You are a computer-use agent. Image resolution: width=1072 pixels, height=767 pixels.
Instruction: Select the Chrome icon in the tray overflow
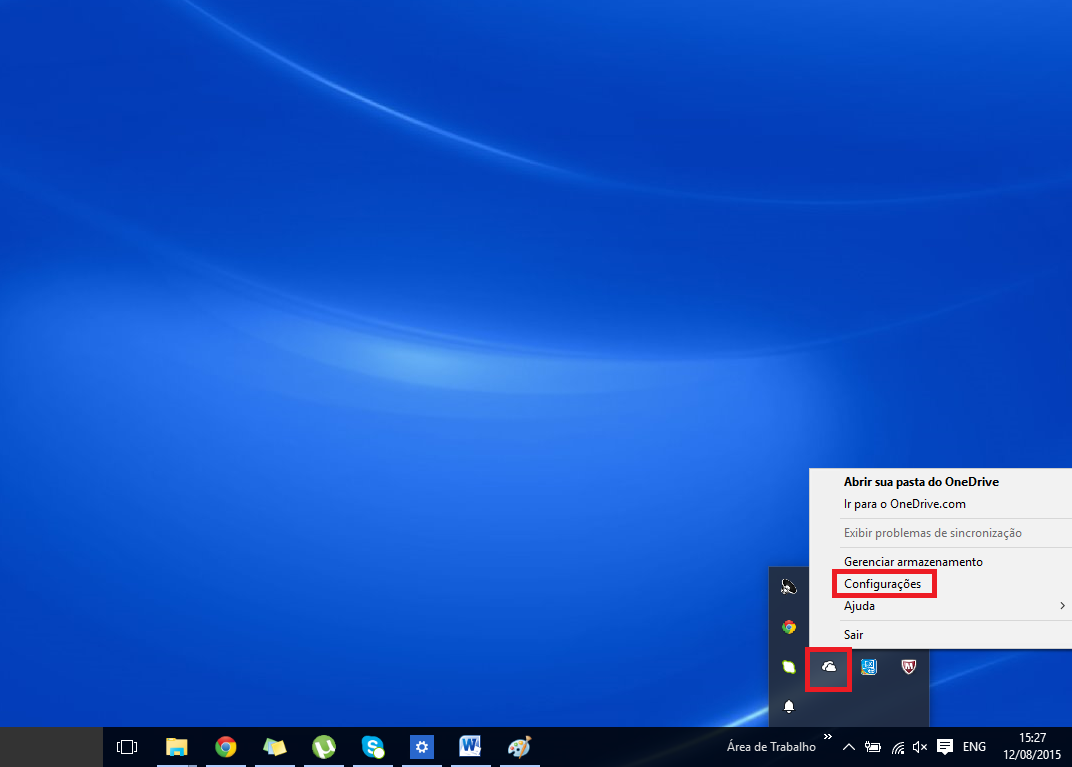(789, 627)
